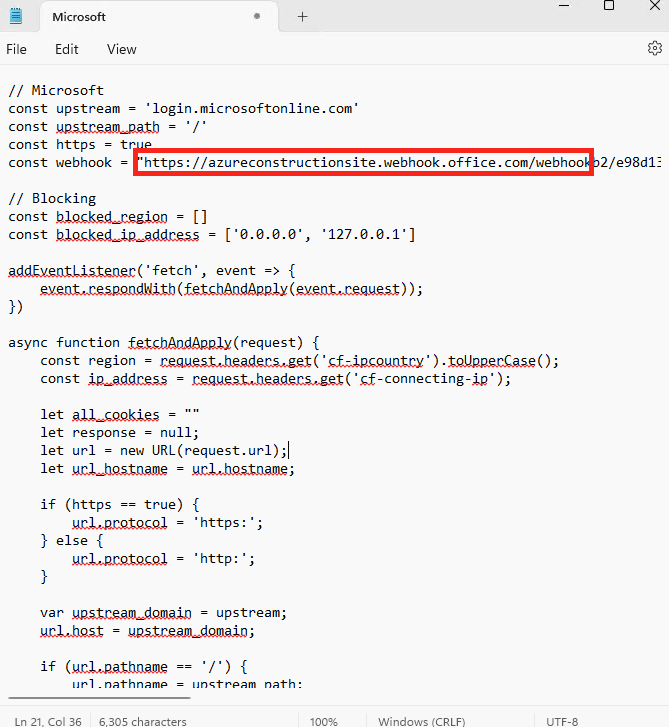
Task: Click fetchAndApply(request) function name declaration
Action: pos(216,343)
